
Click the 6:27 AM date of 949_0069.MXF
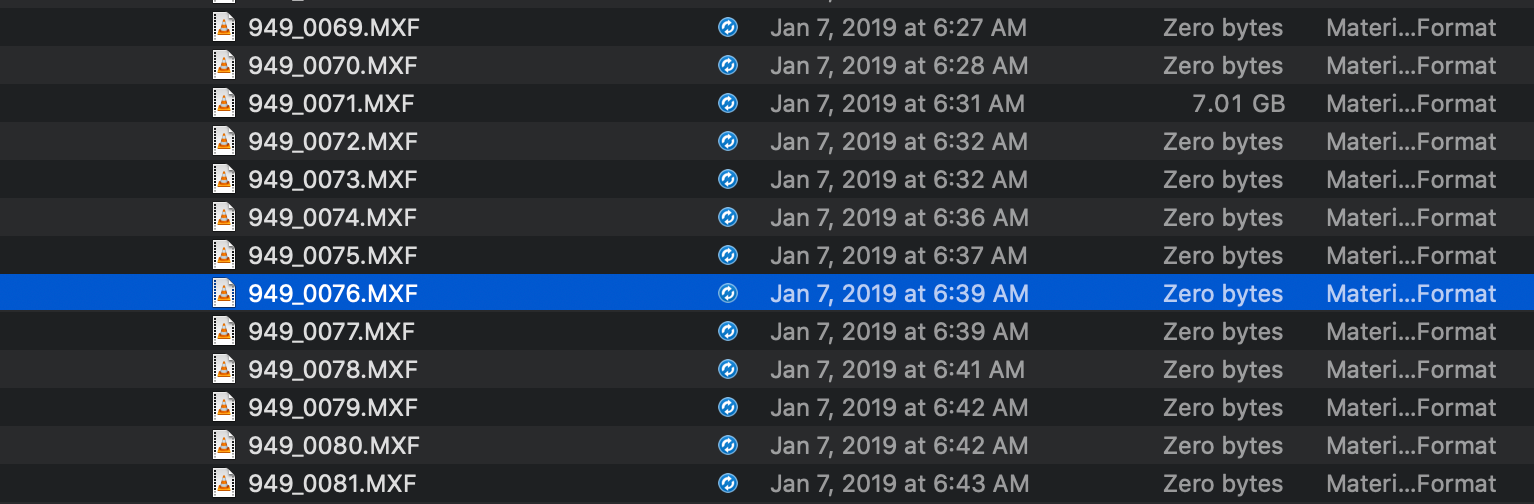point(898,27)
